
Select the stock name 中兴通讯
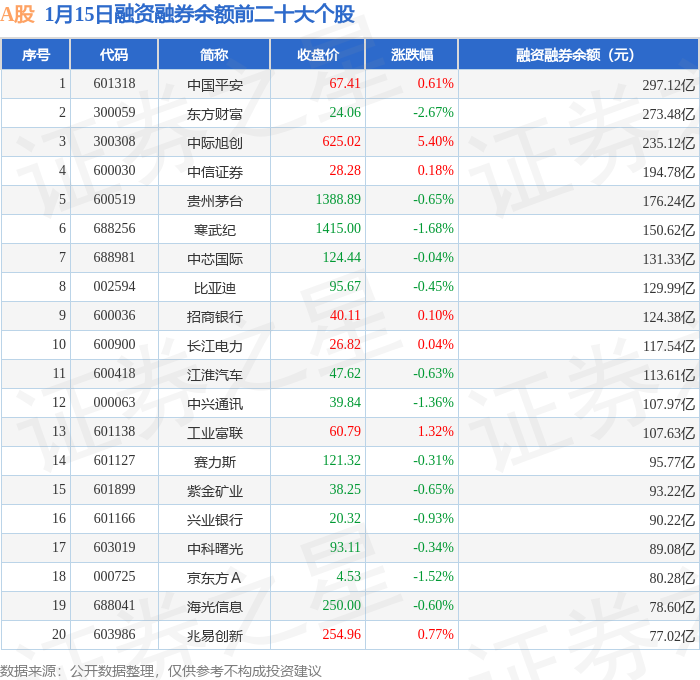(x=215, y=404)
